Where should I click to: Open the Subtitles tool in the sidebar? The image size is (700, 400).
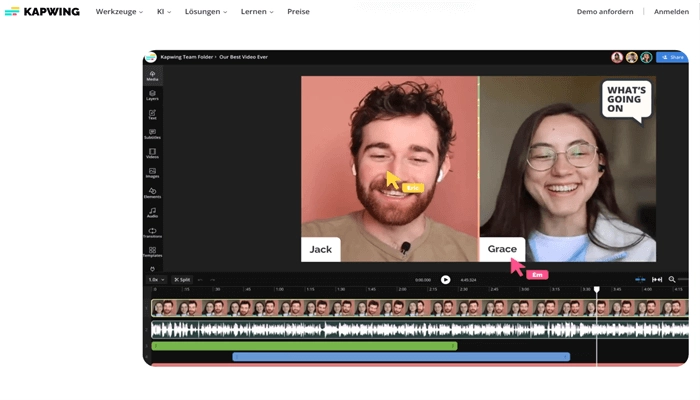coord(152,134)
